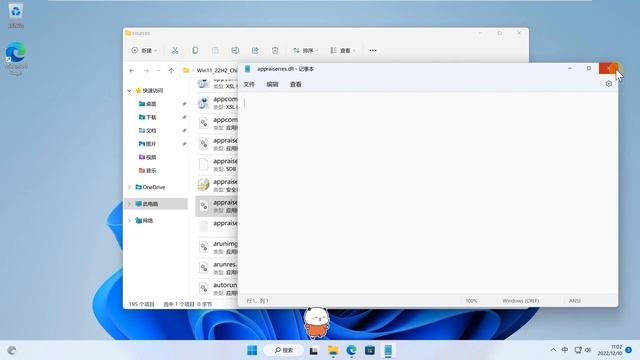Click Windows (CRLF) in Notepad status bar
This screenshot has height=360, width=640.
tap(520, 301)
